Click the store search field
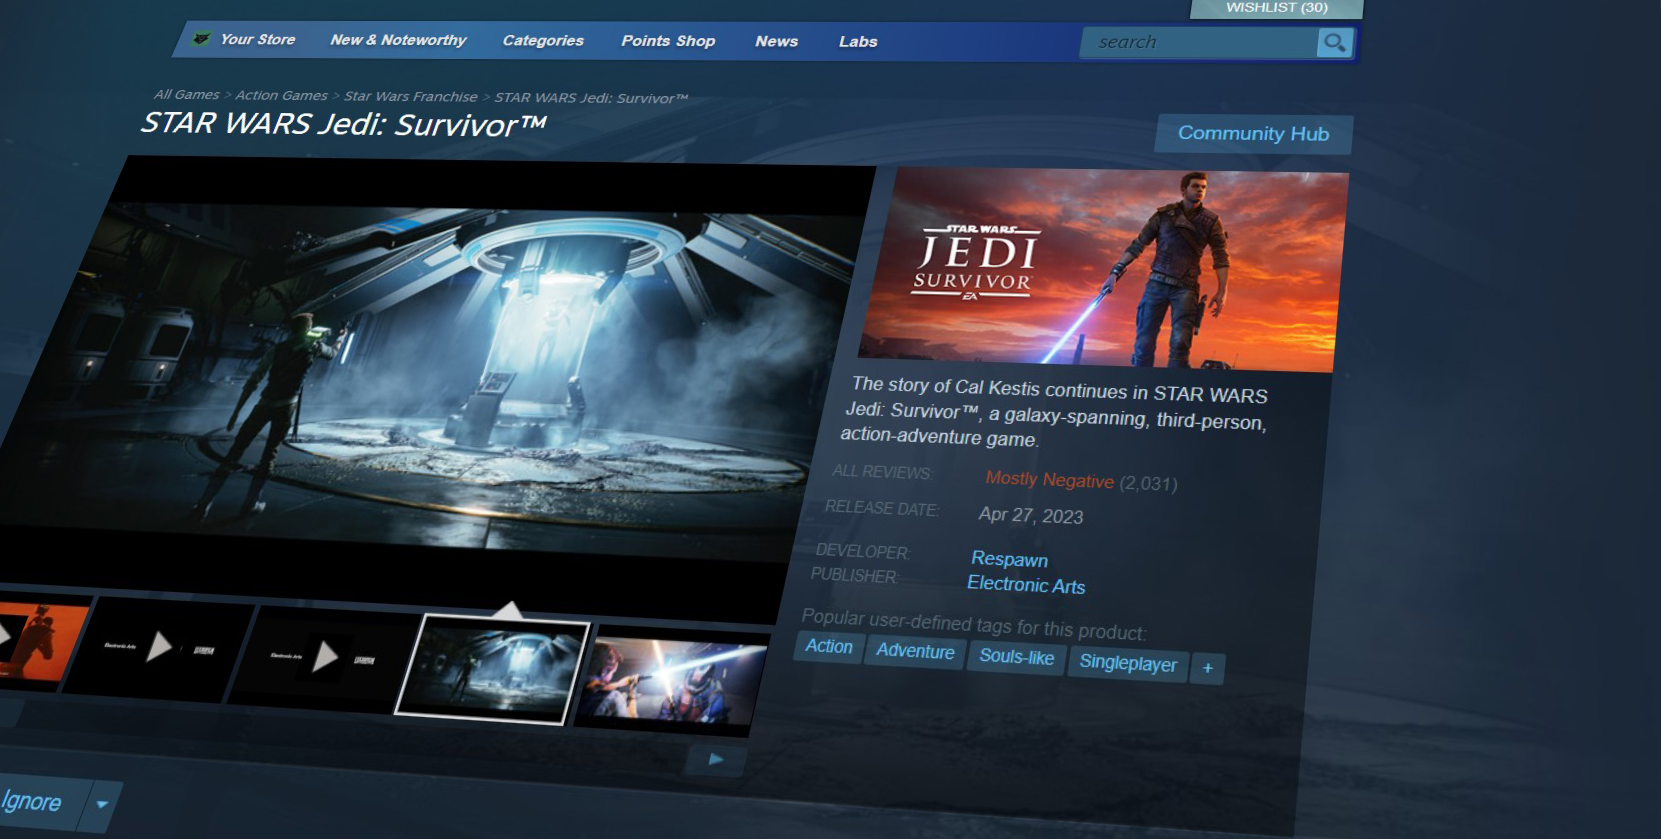This screenshot has height=839, width=1661. pyautogui.click(x=1198, y=42)
